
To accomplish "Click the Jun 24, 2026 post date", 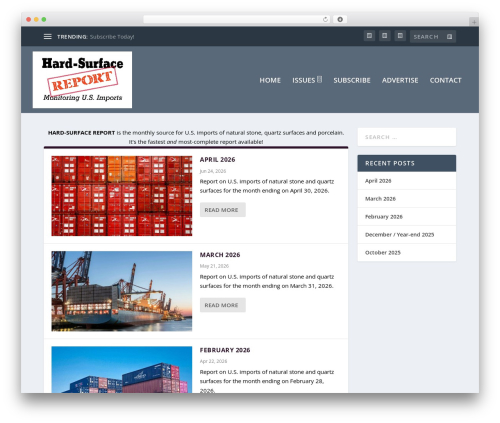I will tap(213, 171).
